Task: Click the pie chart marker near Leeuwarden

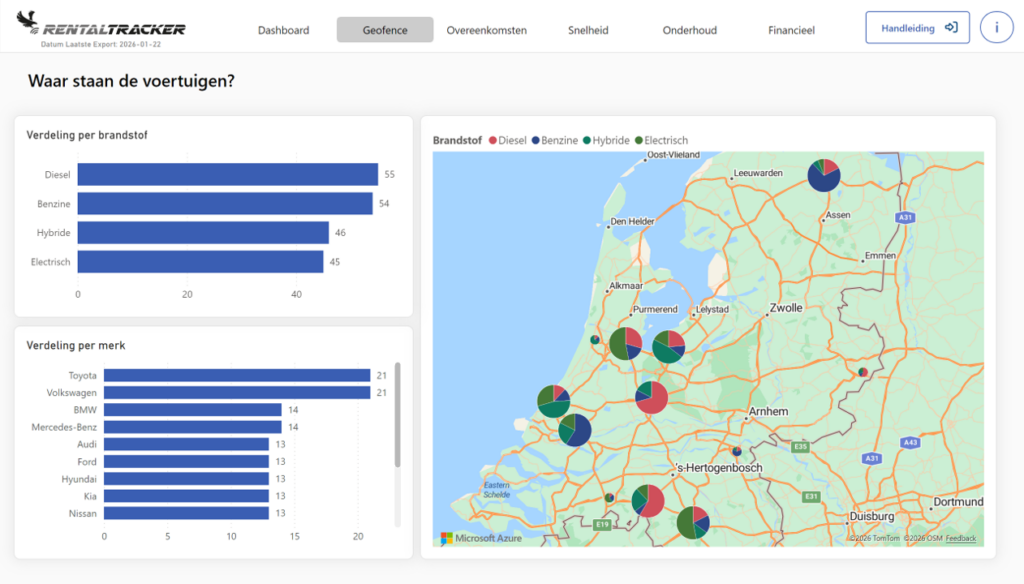Action: coord(824,175)
